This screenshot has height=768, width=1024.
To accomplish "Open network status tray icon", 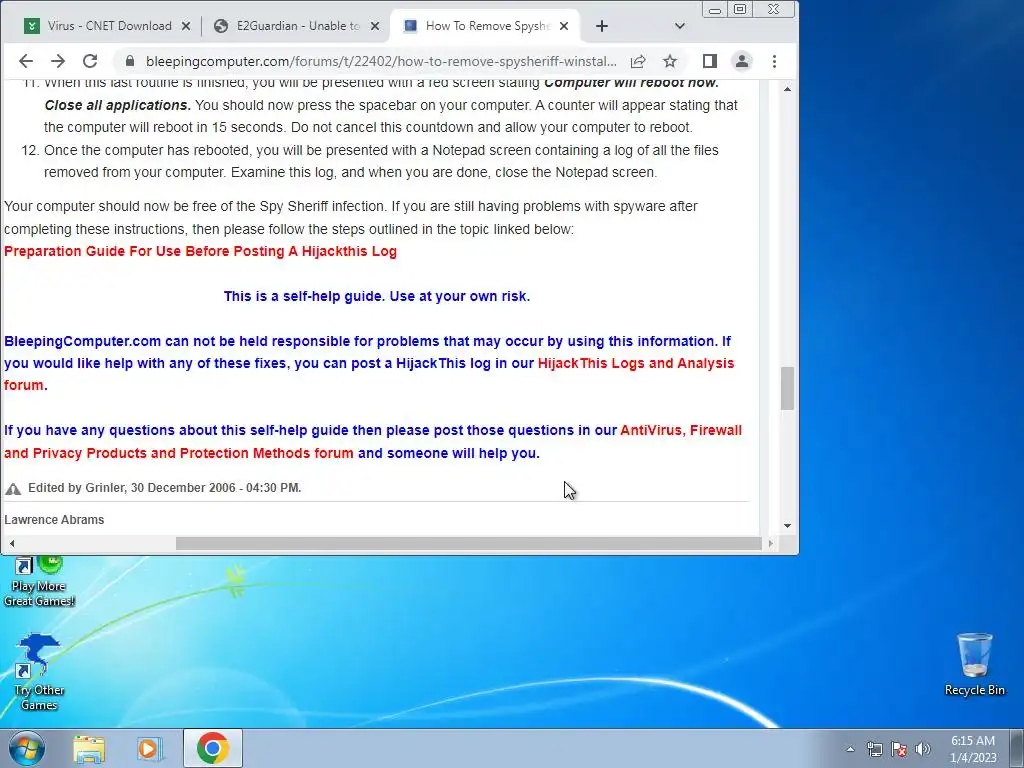I will point(874,749).
